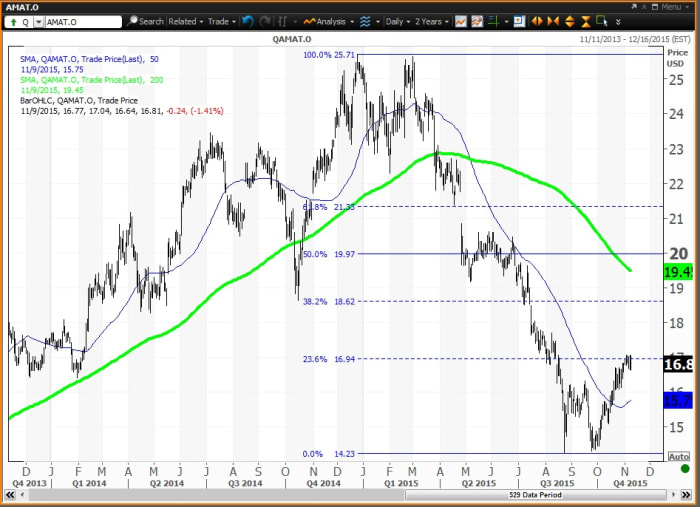Screen dimensions: 700x507
Task: Jump to end with right double-arrow button
Action: (x=686, y=495)
